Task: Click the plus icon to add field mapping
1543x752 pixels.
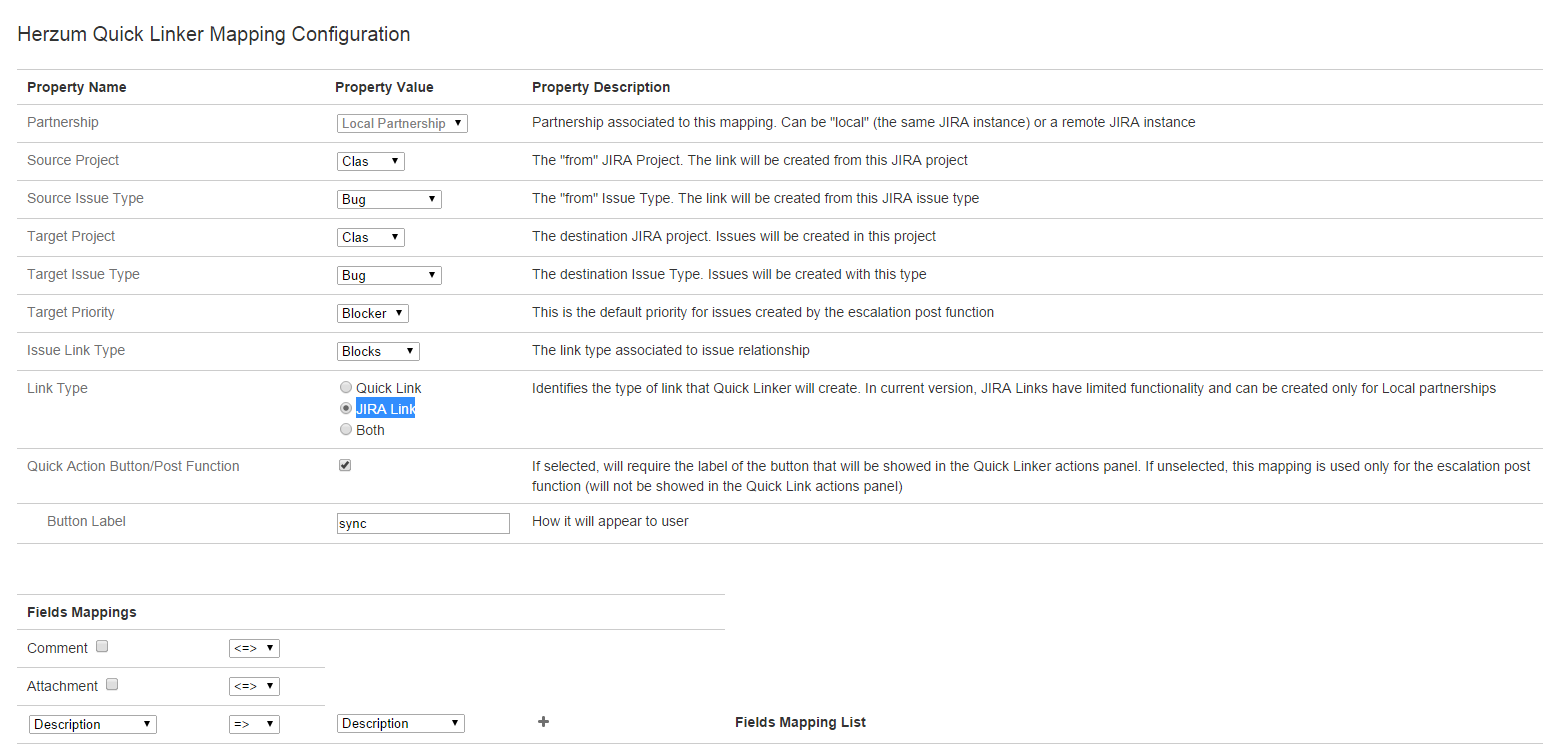Action: [543, 722]
